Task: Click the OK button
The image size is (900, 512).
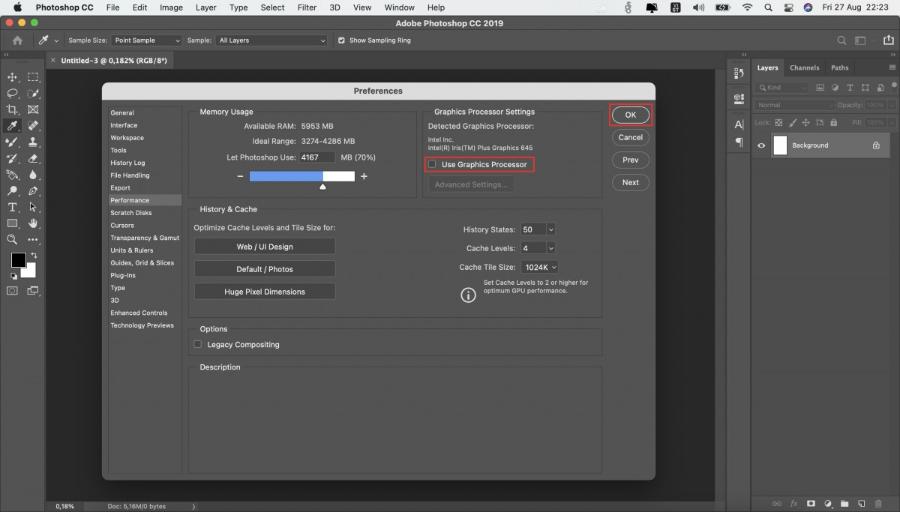Action: pyautogui.click(x=630, y=115)
